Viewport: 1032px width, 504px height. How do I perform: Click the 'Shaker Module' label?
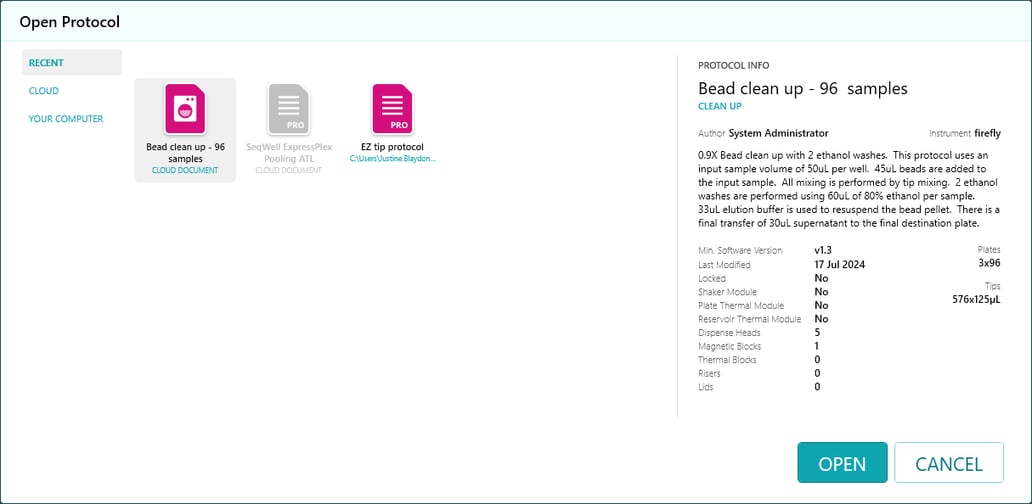727,291
